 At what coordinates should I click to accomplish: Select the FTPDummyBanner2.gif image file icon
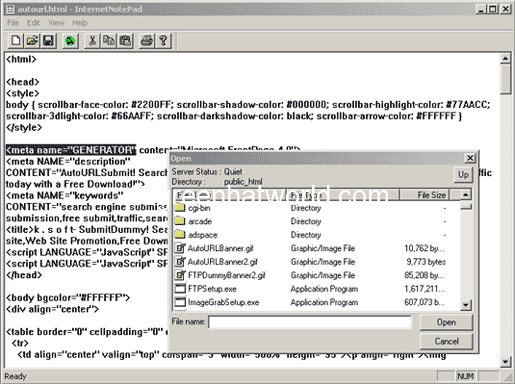pyautogui.click(x=180, y=275)
